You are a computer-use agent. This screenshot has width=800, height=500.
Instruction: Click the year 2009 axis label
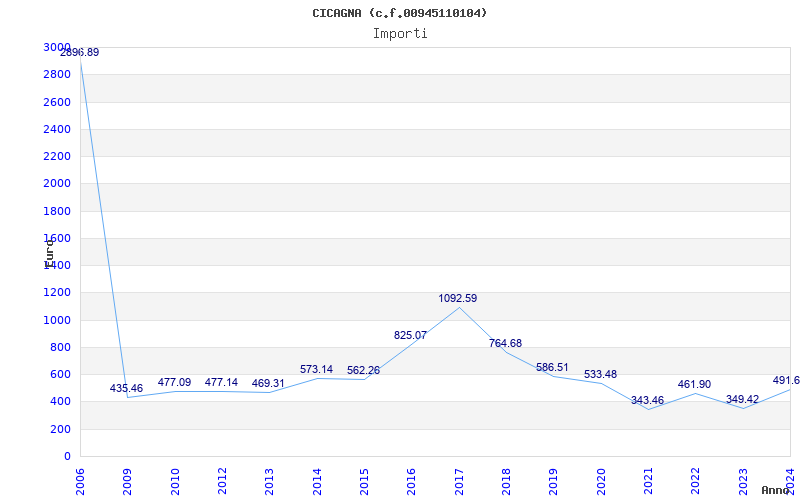[128, 482]
